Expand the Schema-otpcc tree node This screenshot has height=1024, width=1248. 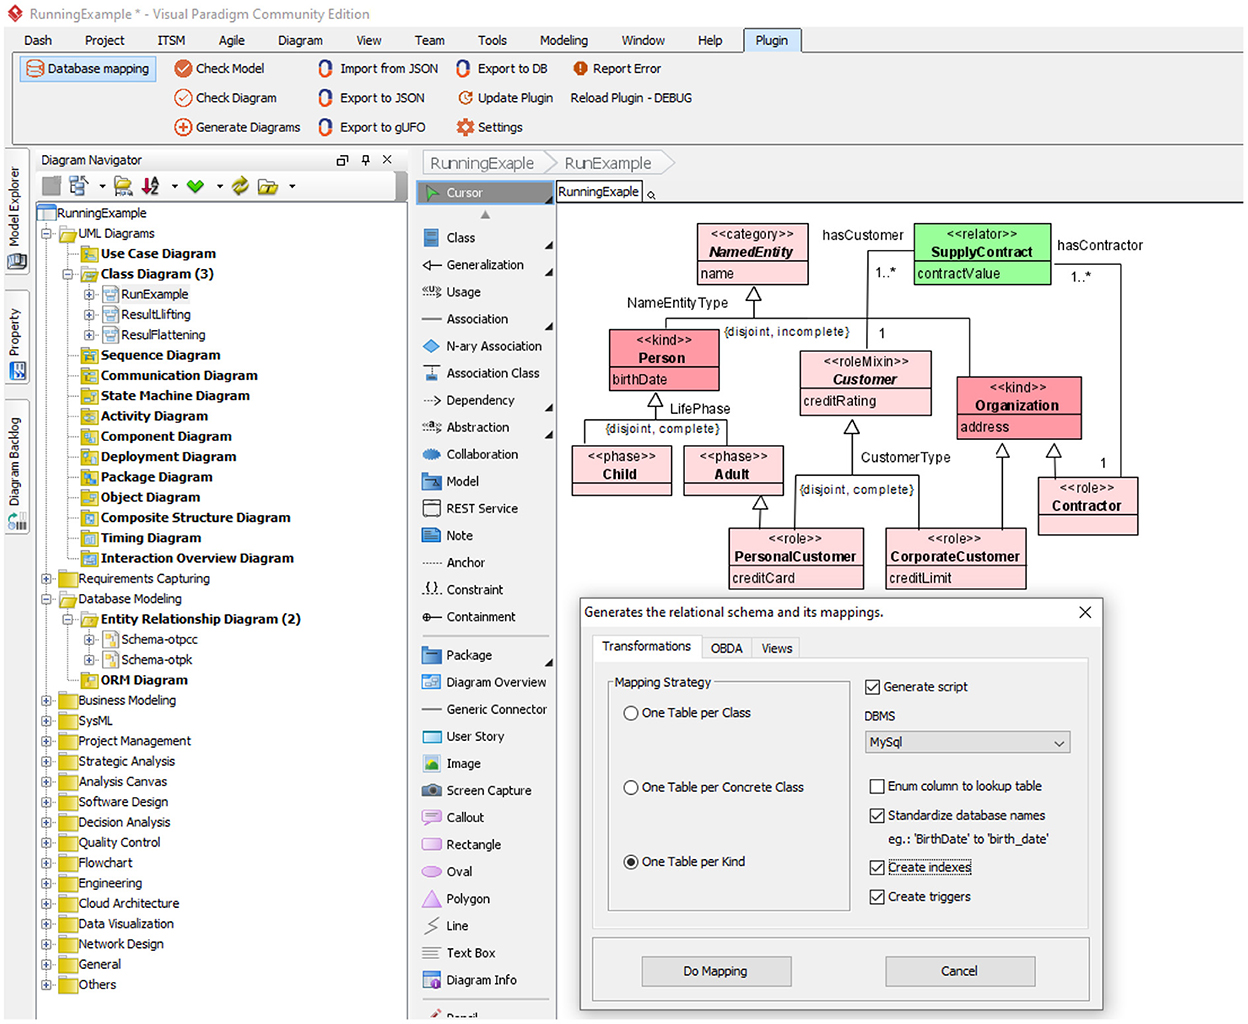tap(89, 640)
